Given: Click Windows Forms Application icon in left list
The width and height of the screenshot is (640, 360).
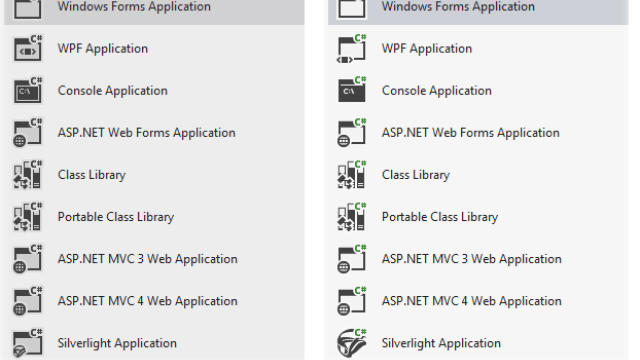Looking at the screenshot, I should point(28,9).
